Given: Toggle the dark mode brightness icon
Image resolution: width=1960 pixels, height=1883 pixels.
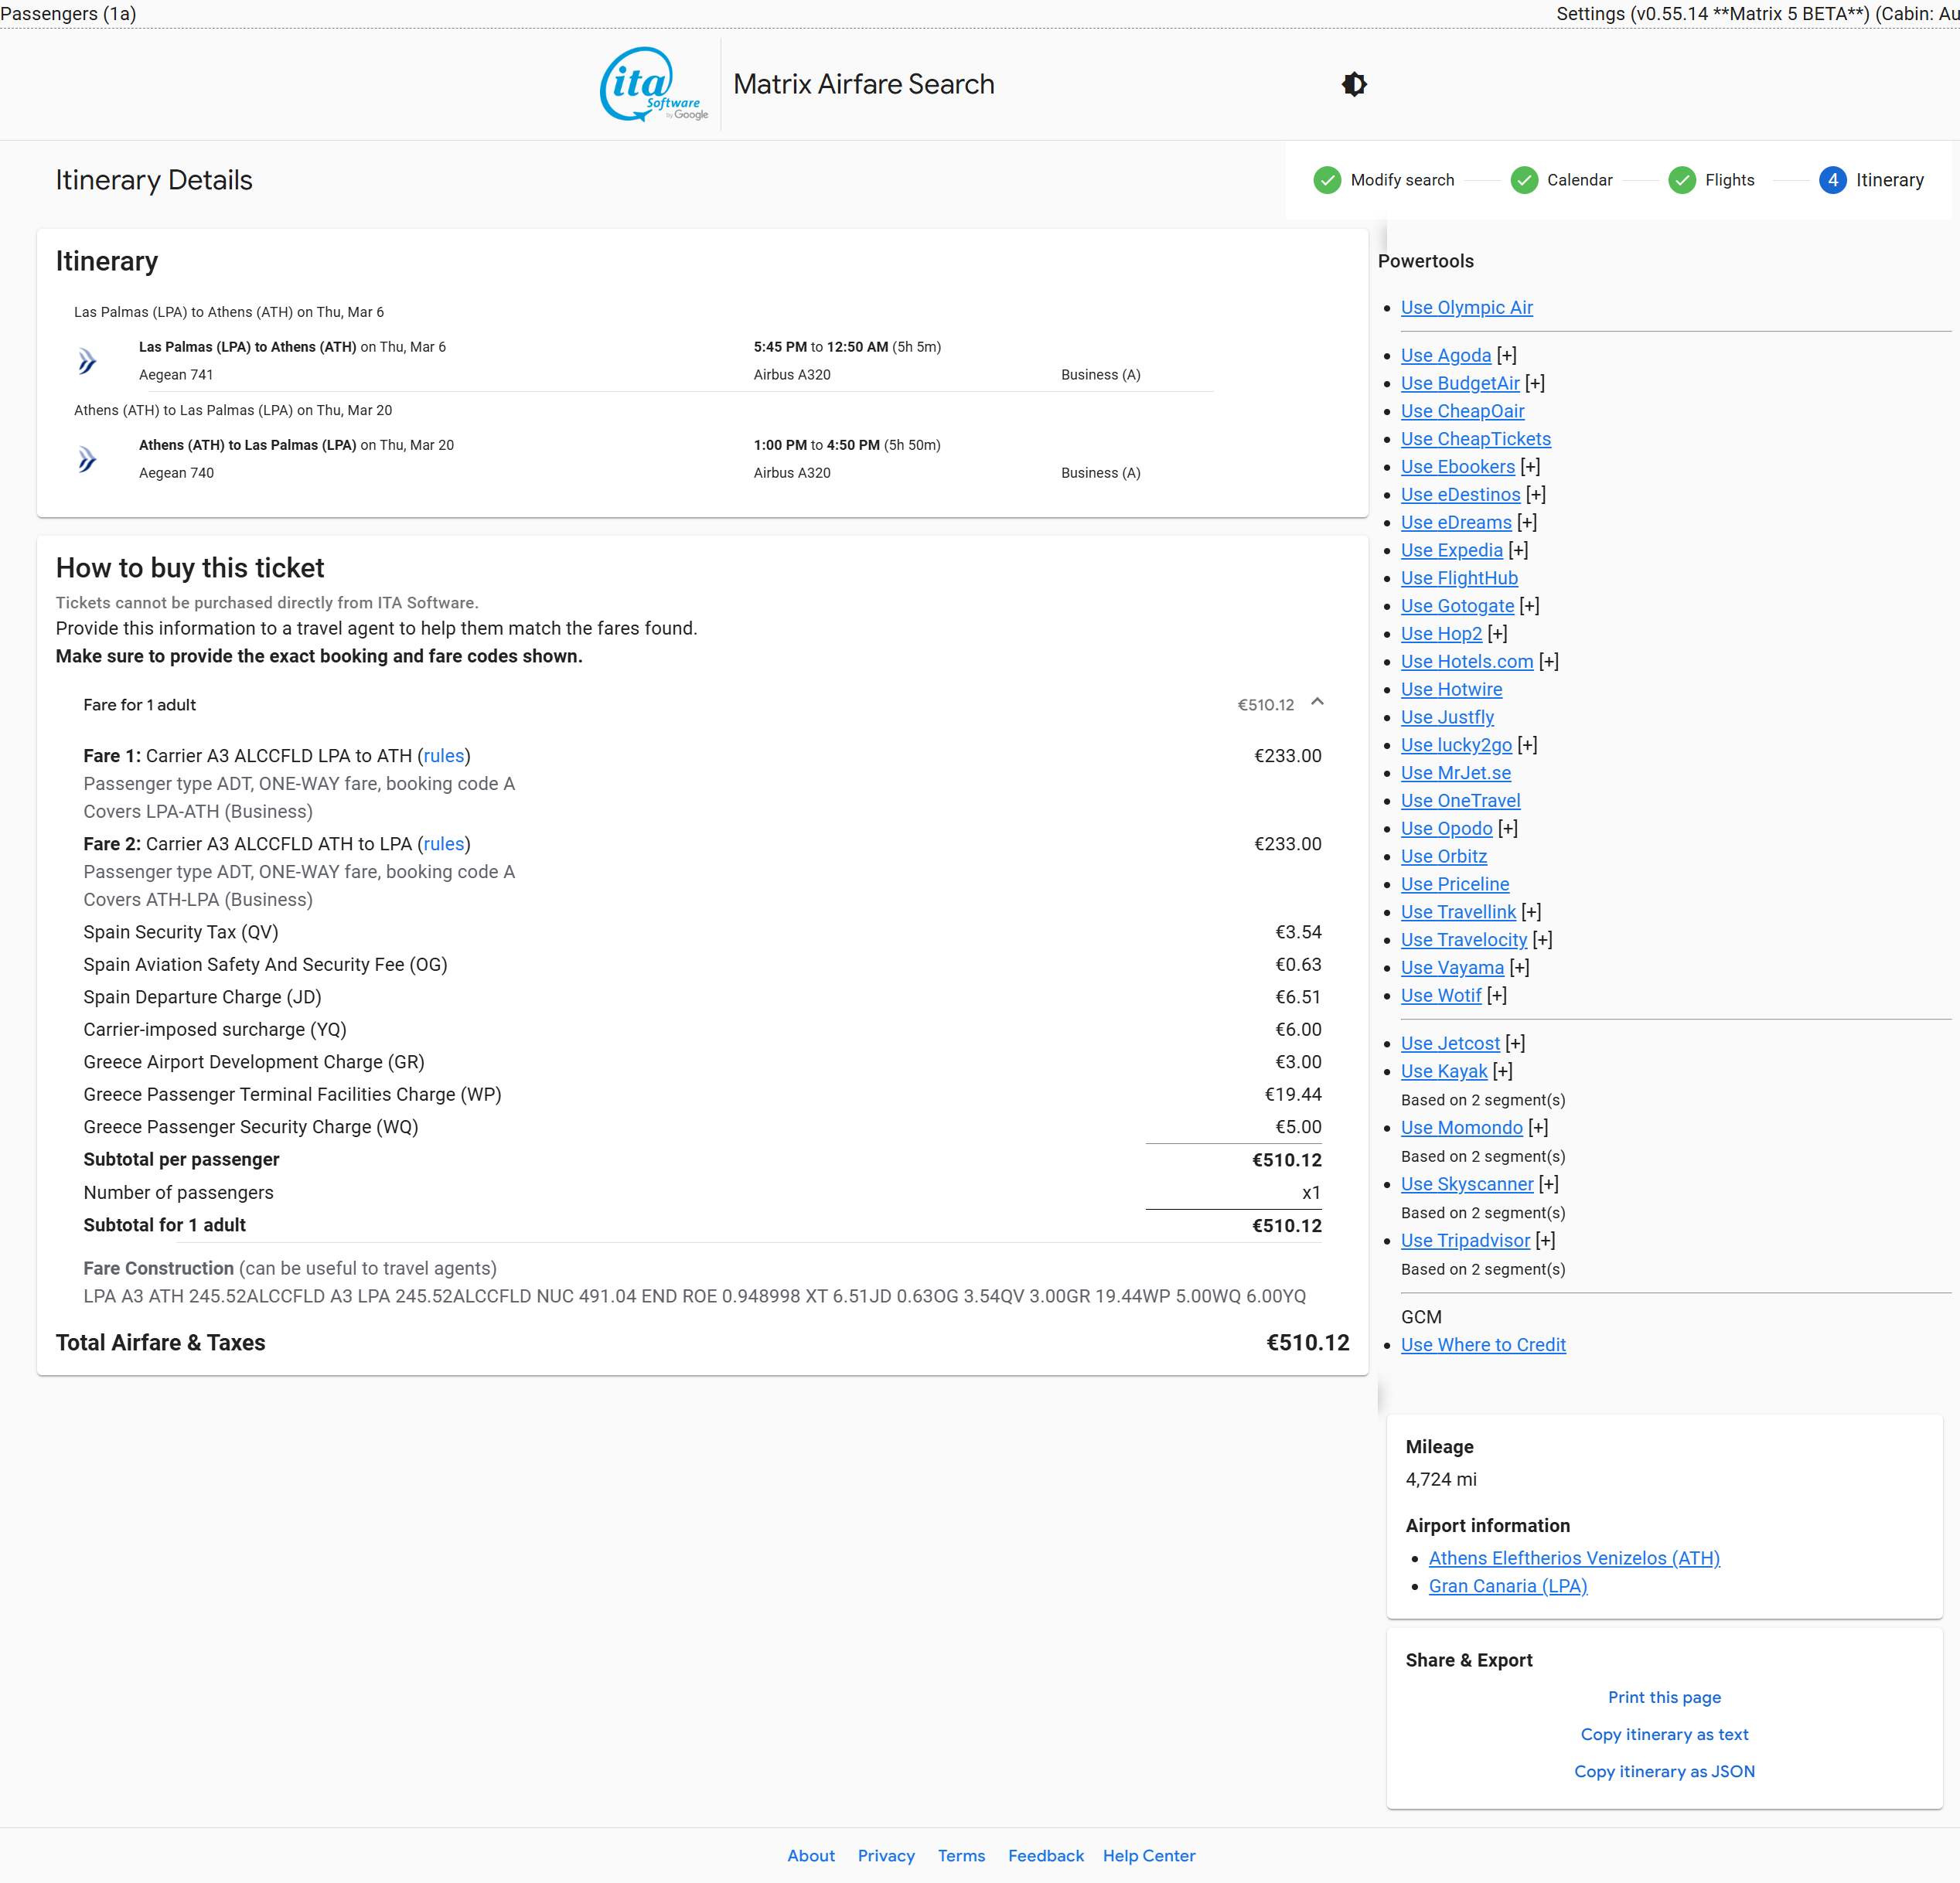Looking at the screenshot, I should coord(1354,84).
